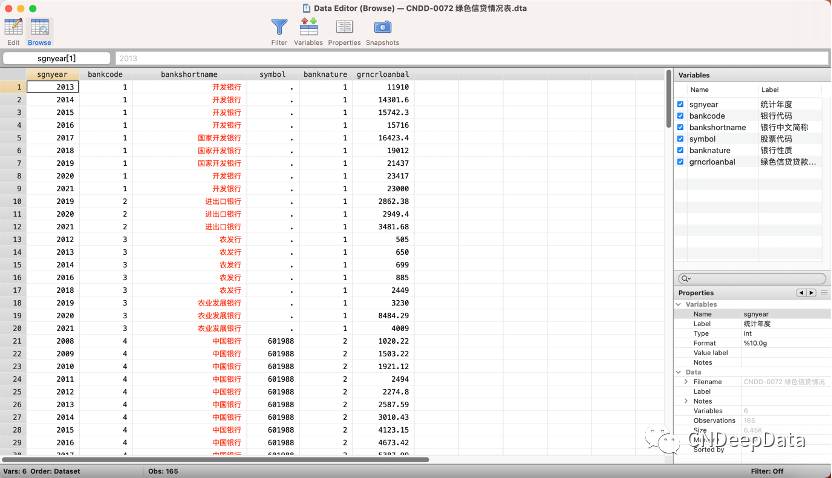Select the symbol column header

coord(273,74)
